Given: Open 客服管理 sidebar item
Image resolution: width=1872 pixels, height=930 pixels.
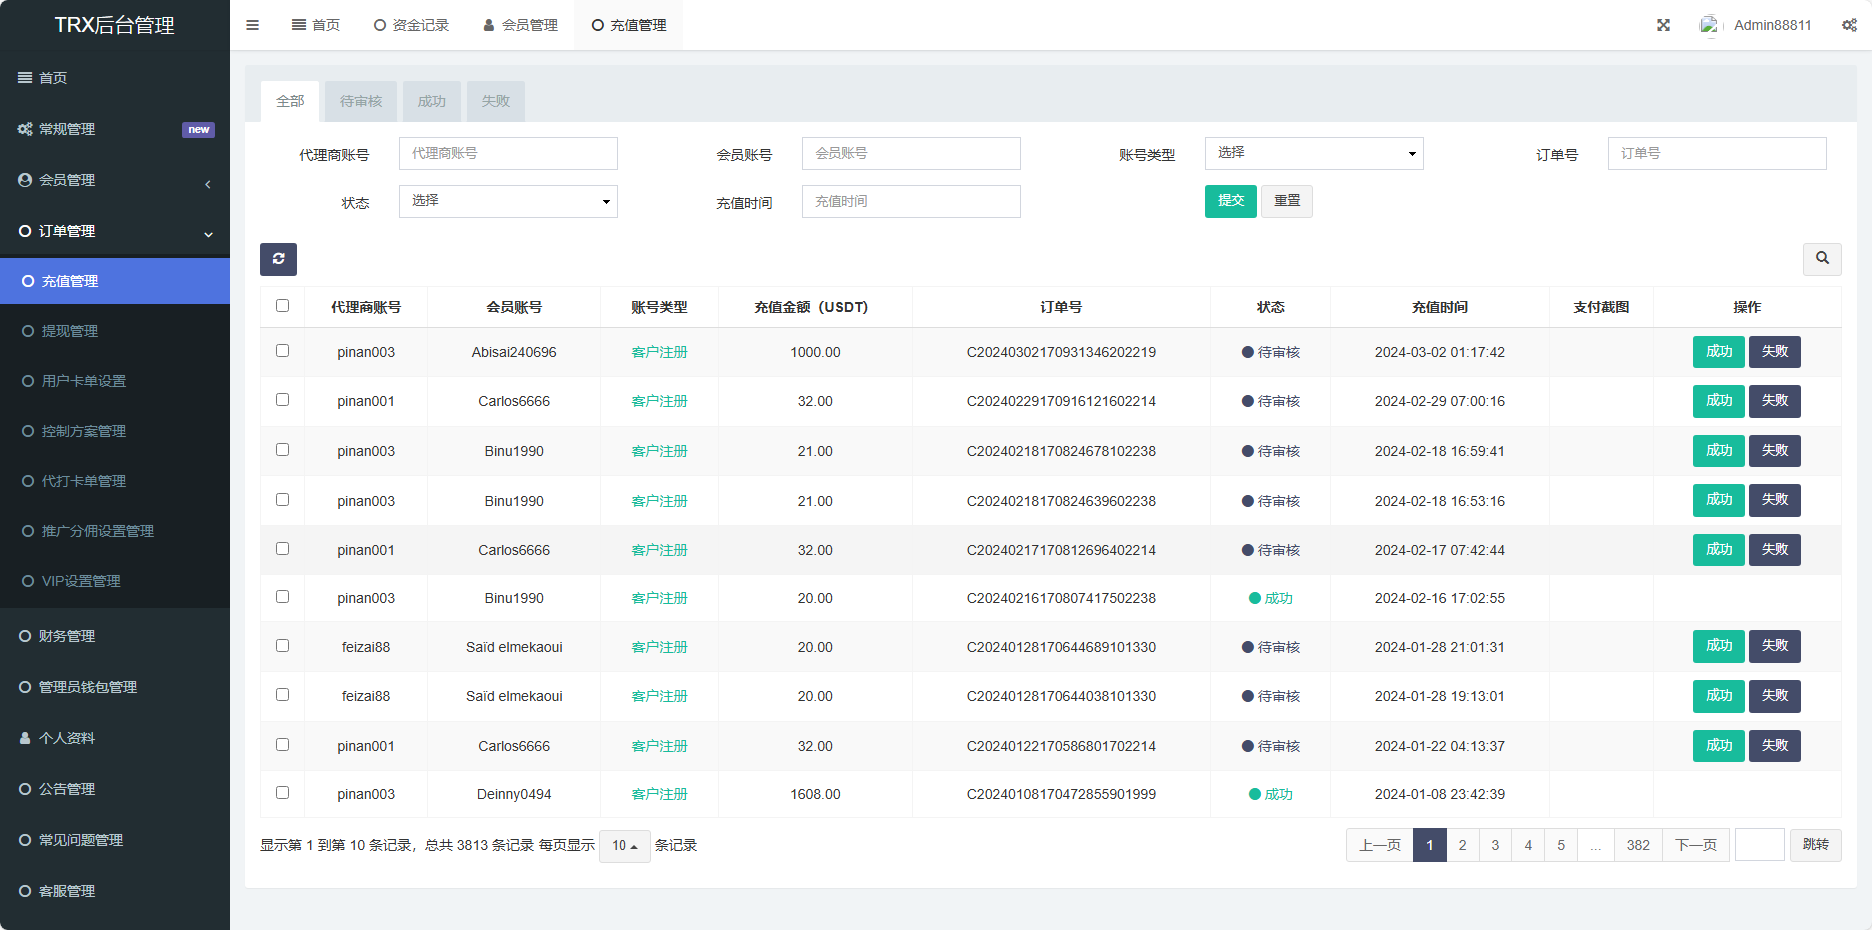Looking at the screenshot, I should coord(115,891).
